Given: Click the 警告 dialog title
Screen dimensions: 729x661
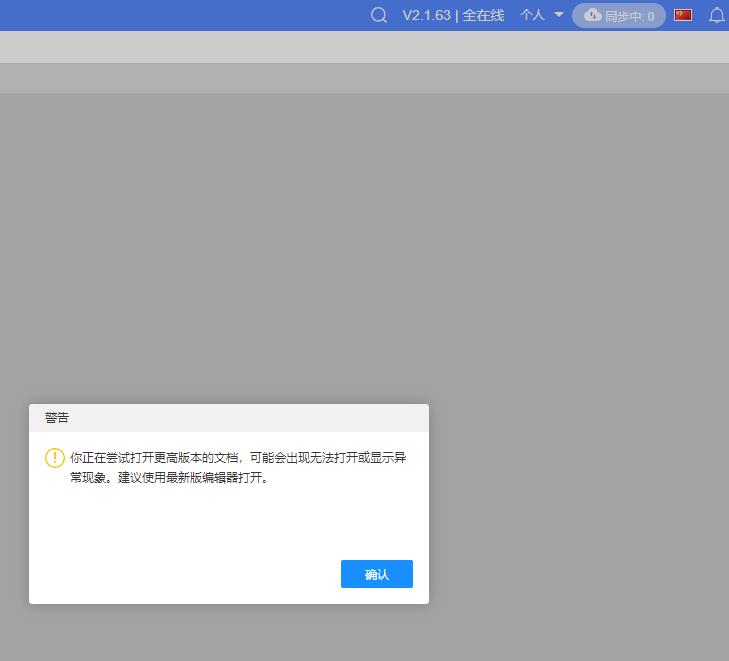Looking at the screenshot, I should (57, 418).
